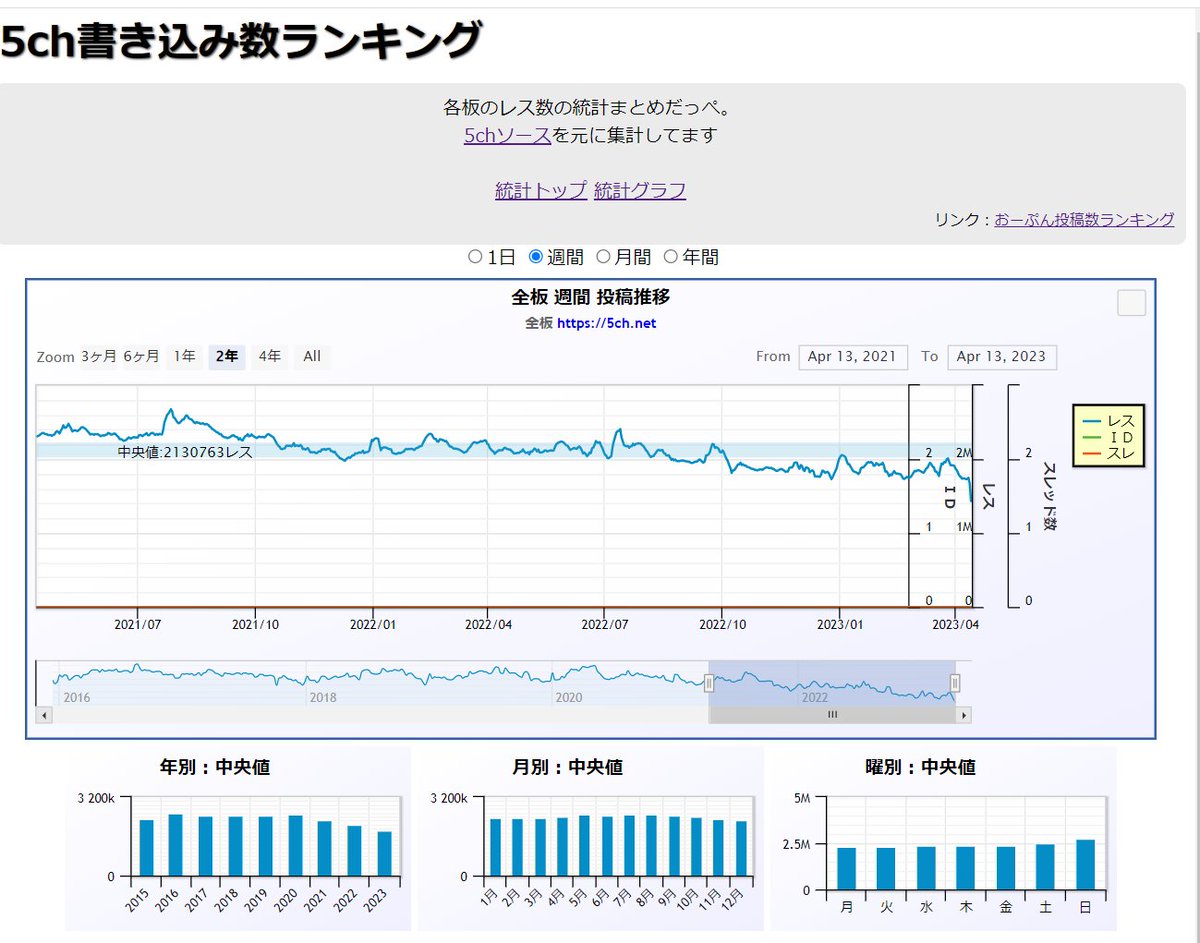
Task: Click the small square box at chart top-right
Action: click(x=1131, y=302)
